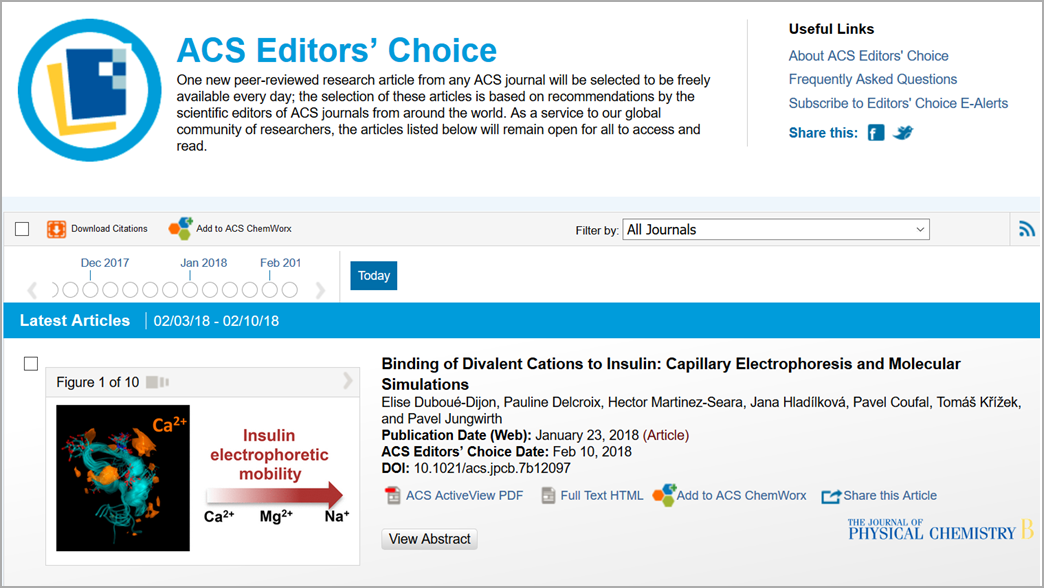Click the ACS Editors' Choice logo
The height and width of the screenshot is (588, 1044).
[89, 89]
